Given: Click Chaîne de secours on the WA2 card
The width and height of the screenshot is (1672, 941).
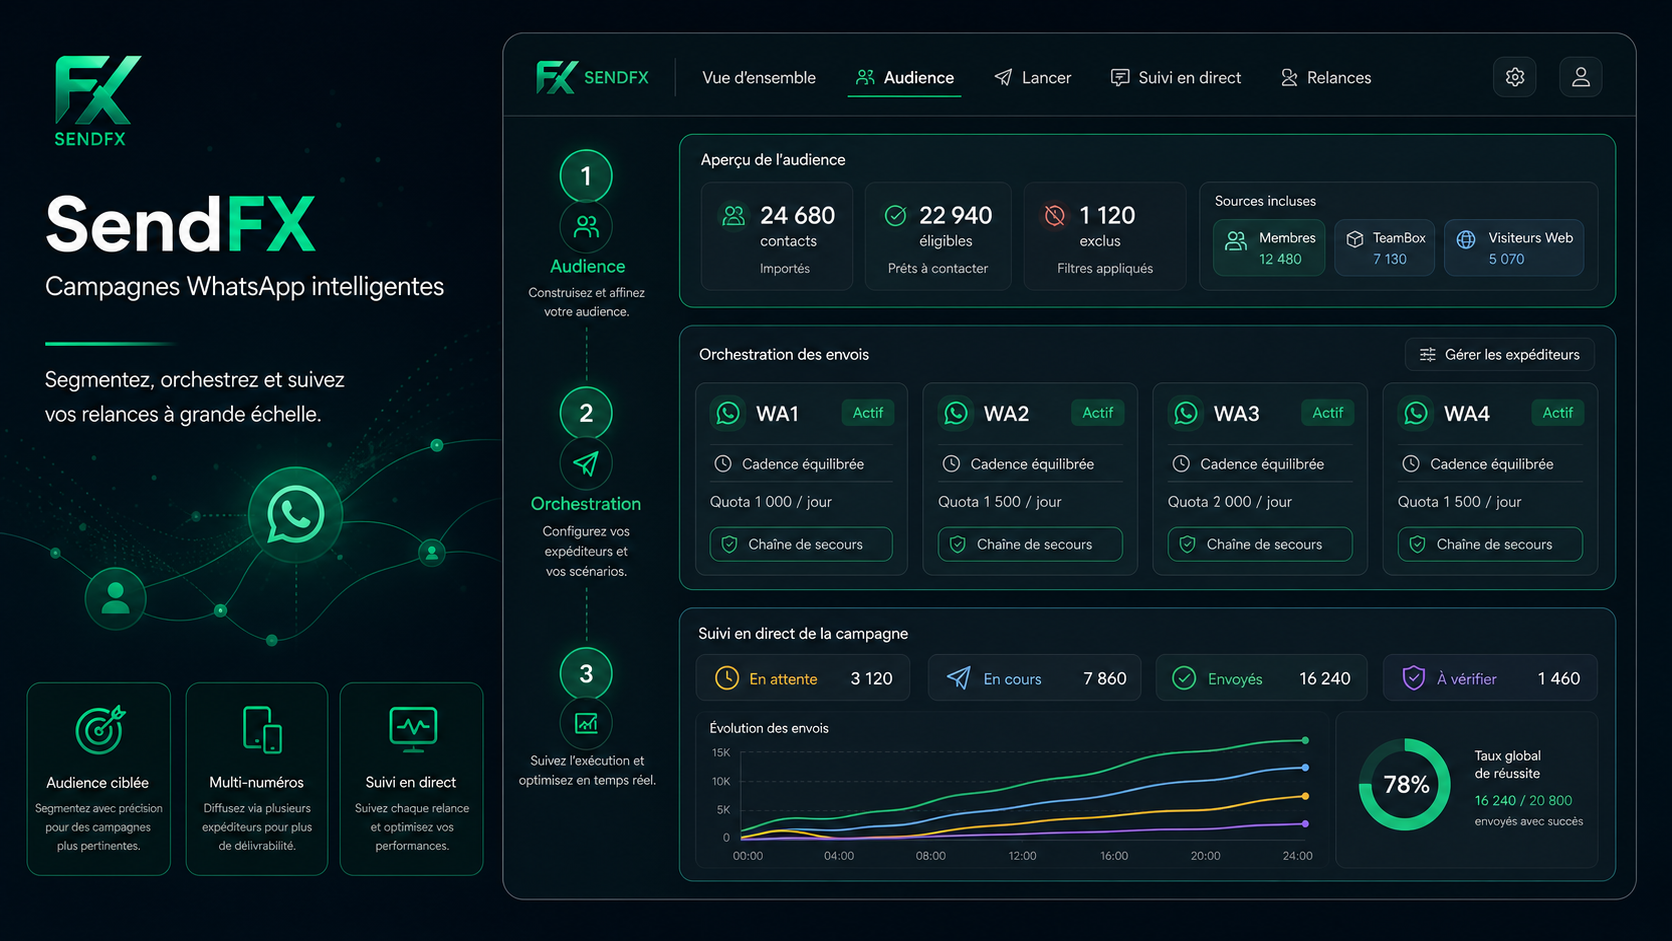Looking at the screenshot, I should pyautogui.click(x=1030, y=544).
